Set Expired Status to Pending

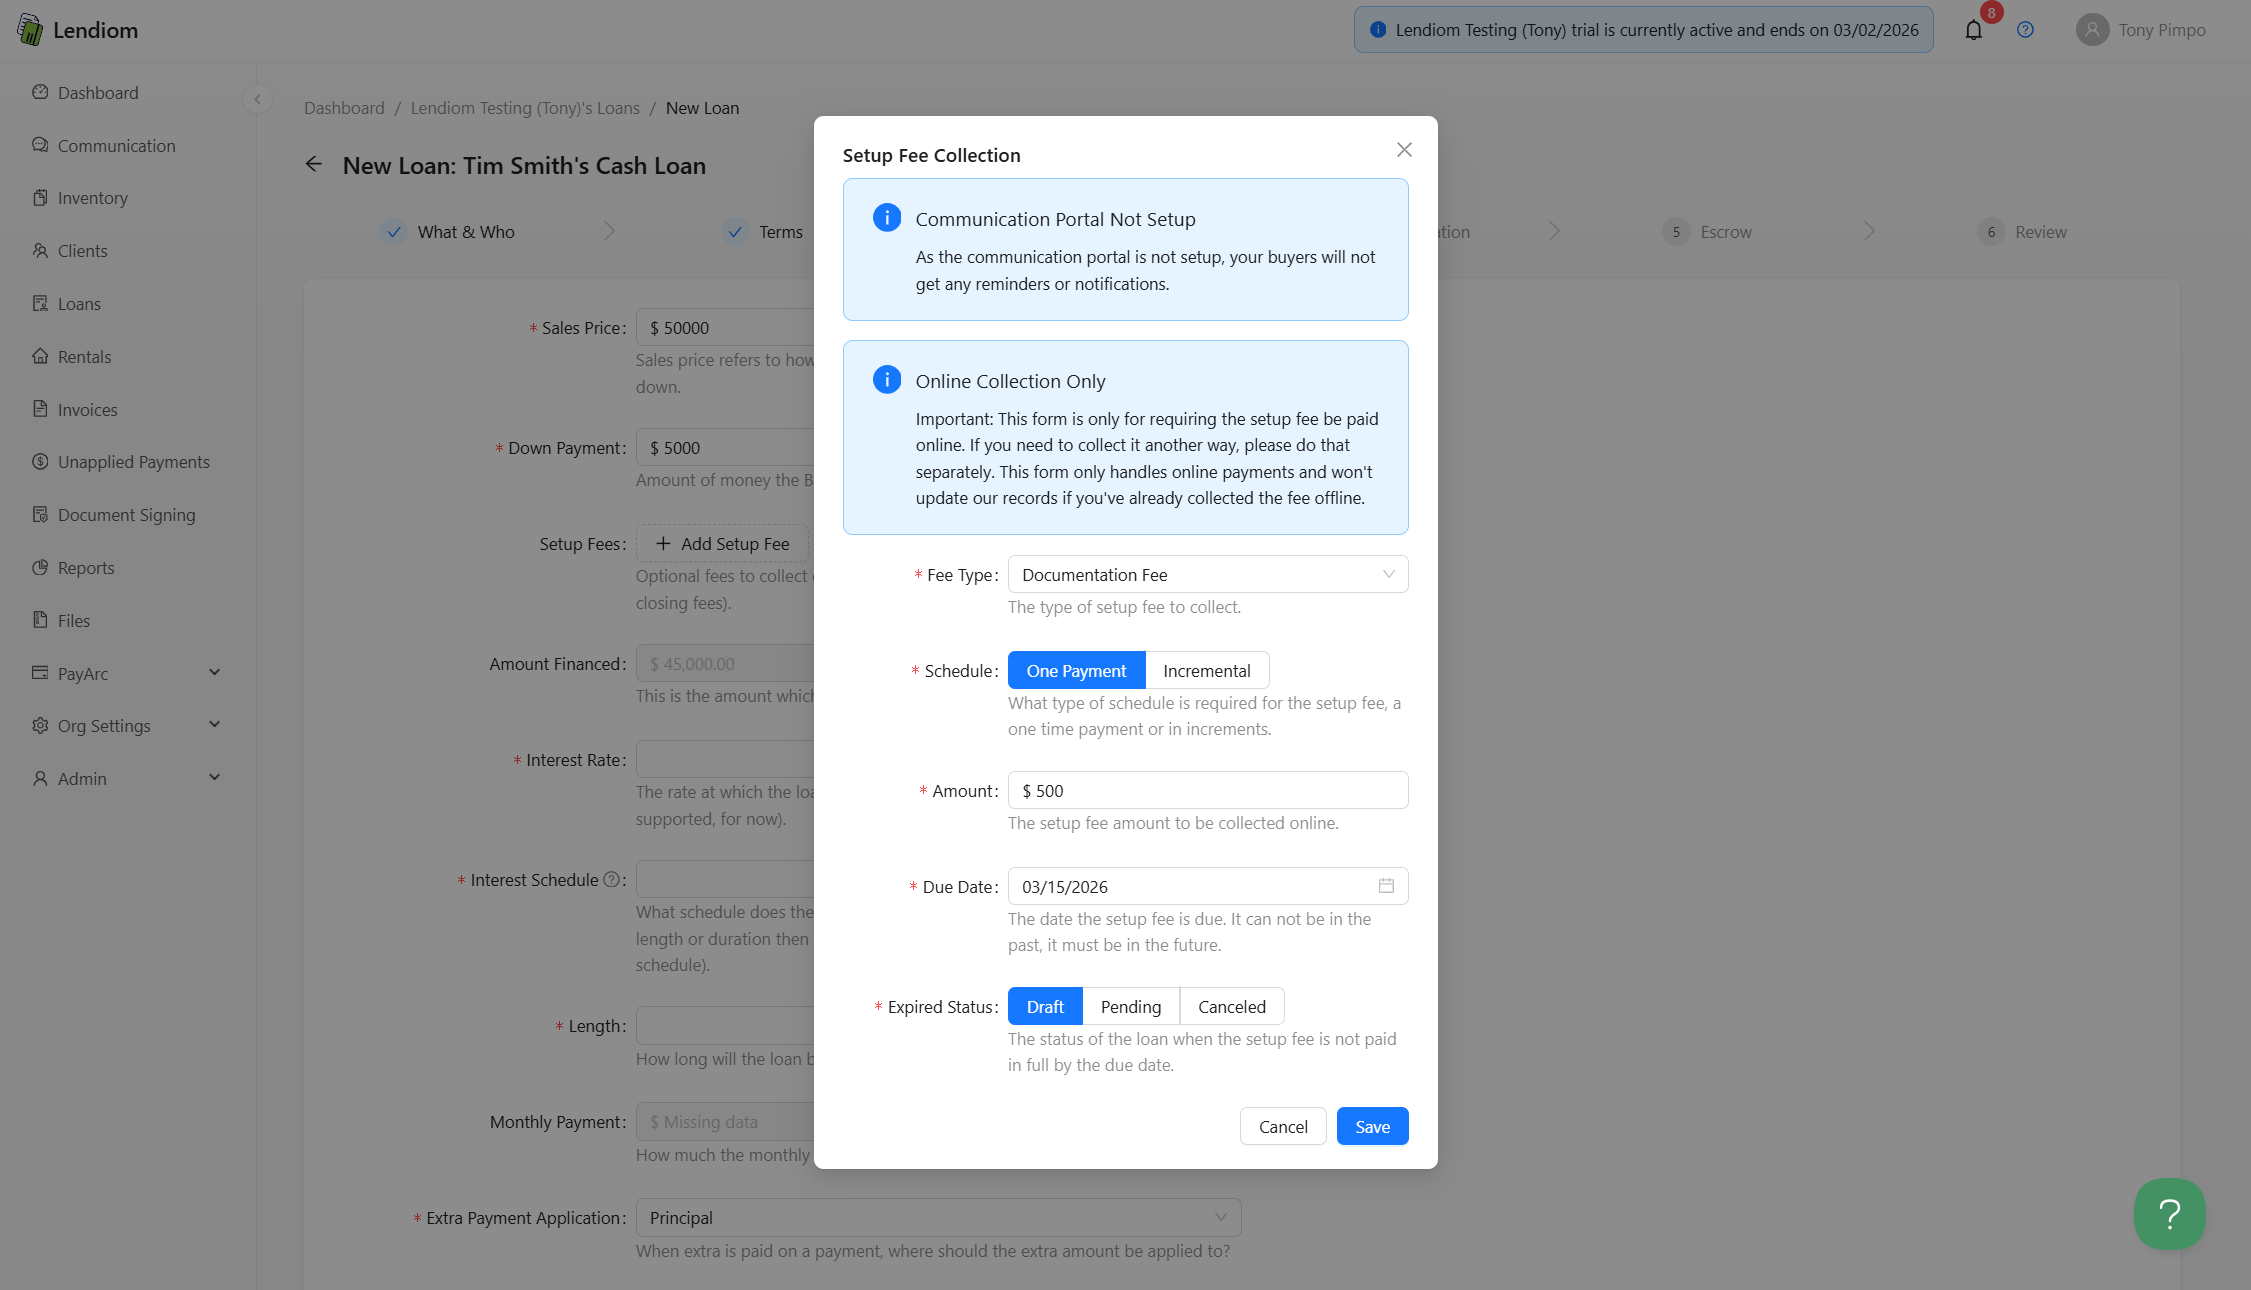pyautogui.click(x=1131, y=1006)
